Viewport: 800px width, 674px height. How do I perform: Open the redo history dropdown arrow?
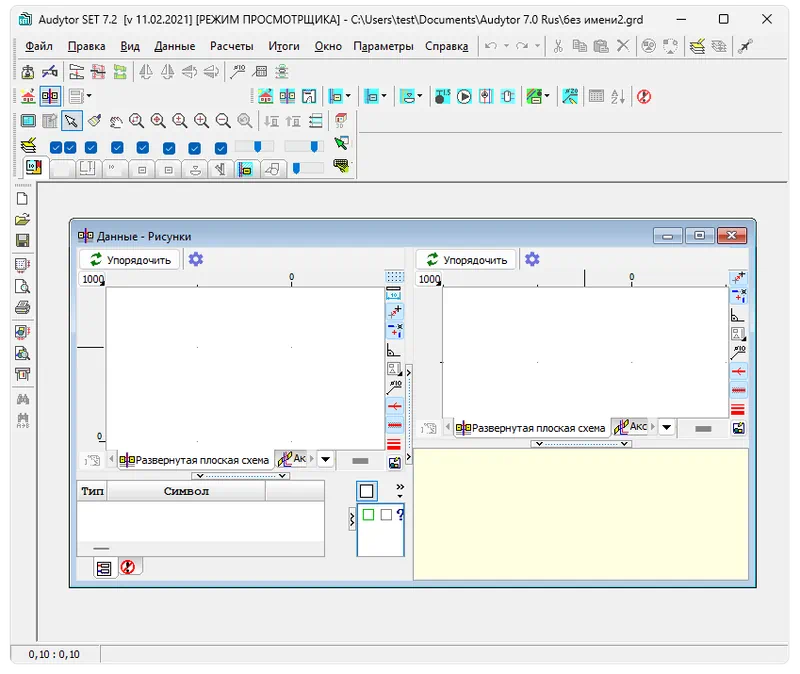(537, 46)
